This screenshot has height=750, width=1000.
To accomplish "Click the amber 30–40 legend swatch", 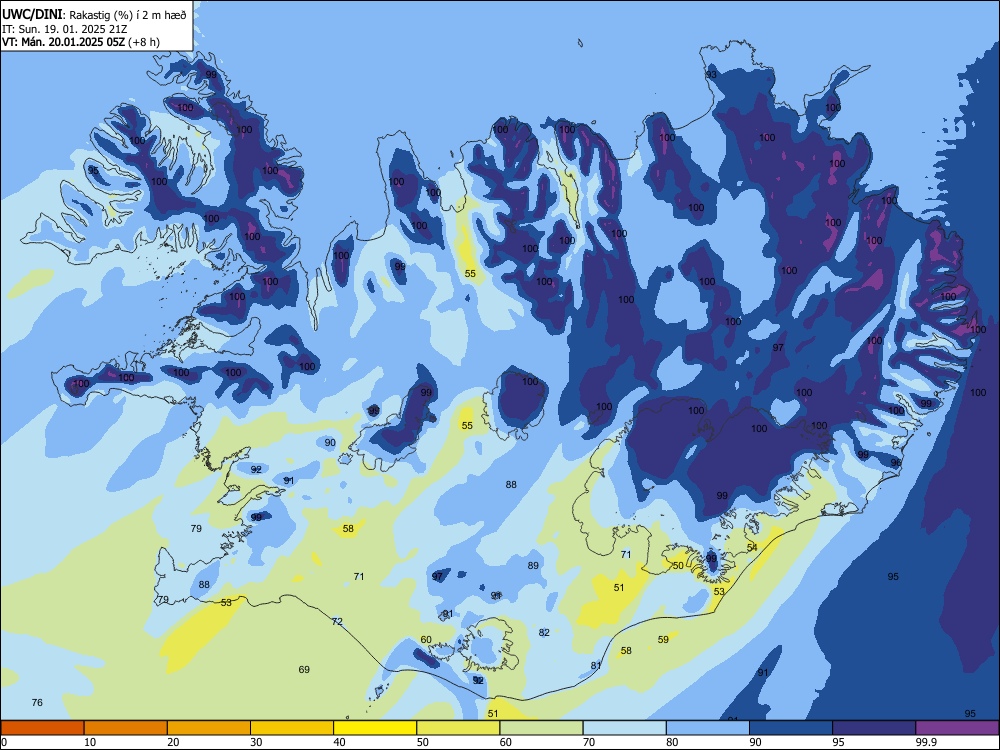I will pyautogui.click(x=292, y=728).
